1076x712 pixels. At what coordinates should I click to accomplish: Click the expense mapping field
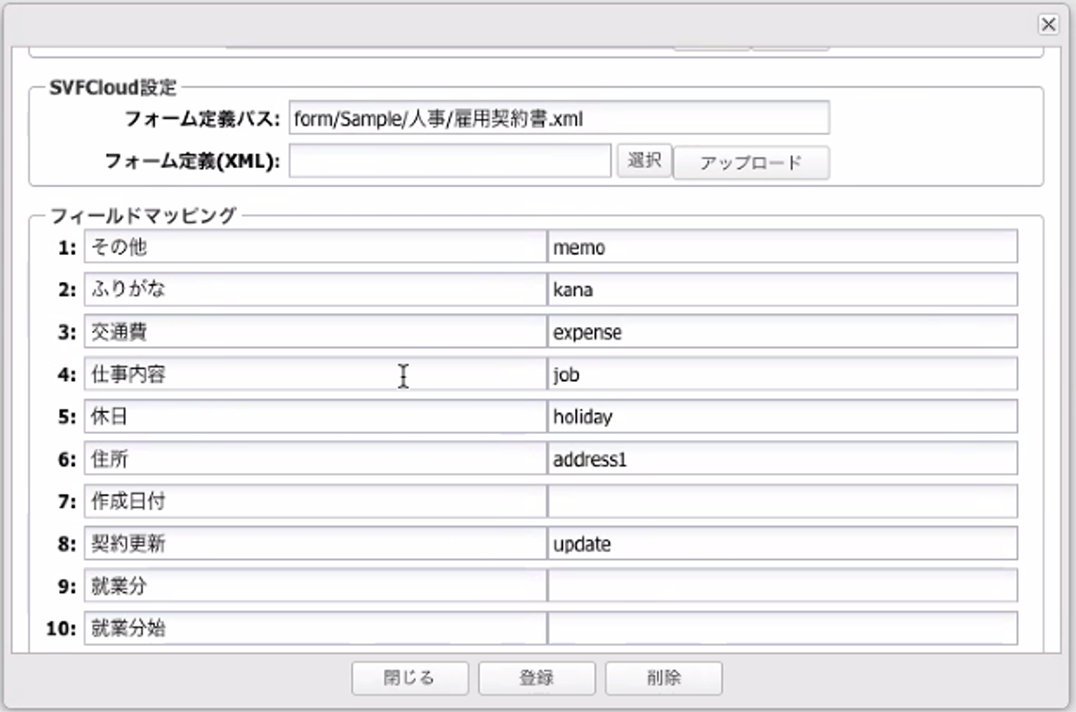click(x=782, y=332)
